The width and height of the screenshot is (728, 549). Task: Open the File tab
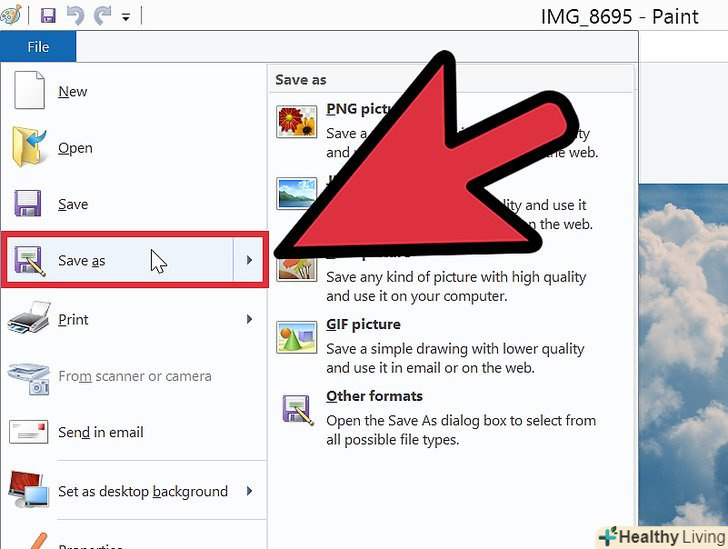tap(38, 46)
